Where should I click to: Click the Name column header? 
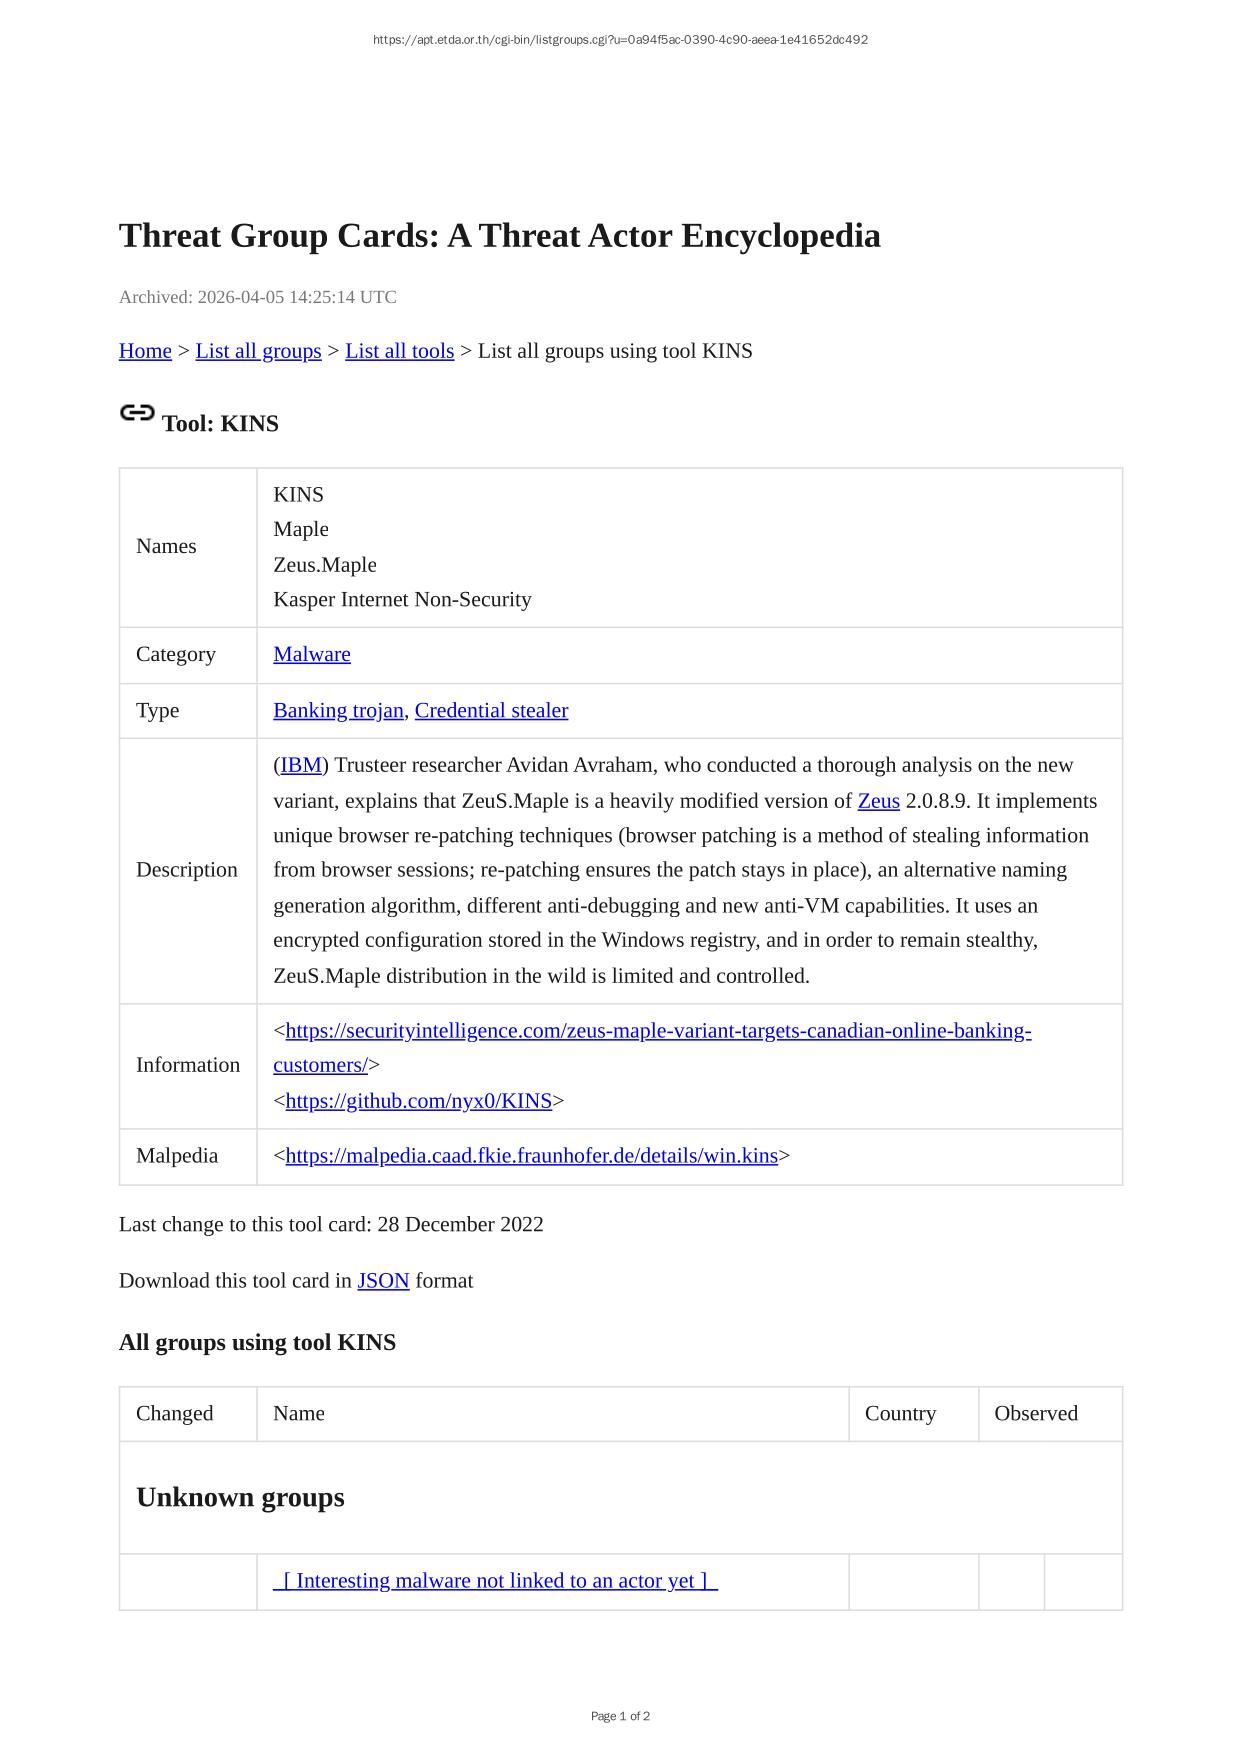pos(299,1413)
